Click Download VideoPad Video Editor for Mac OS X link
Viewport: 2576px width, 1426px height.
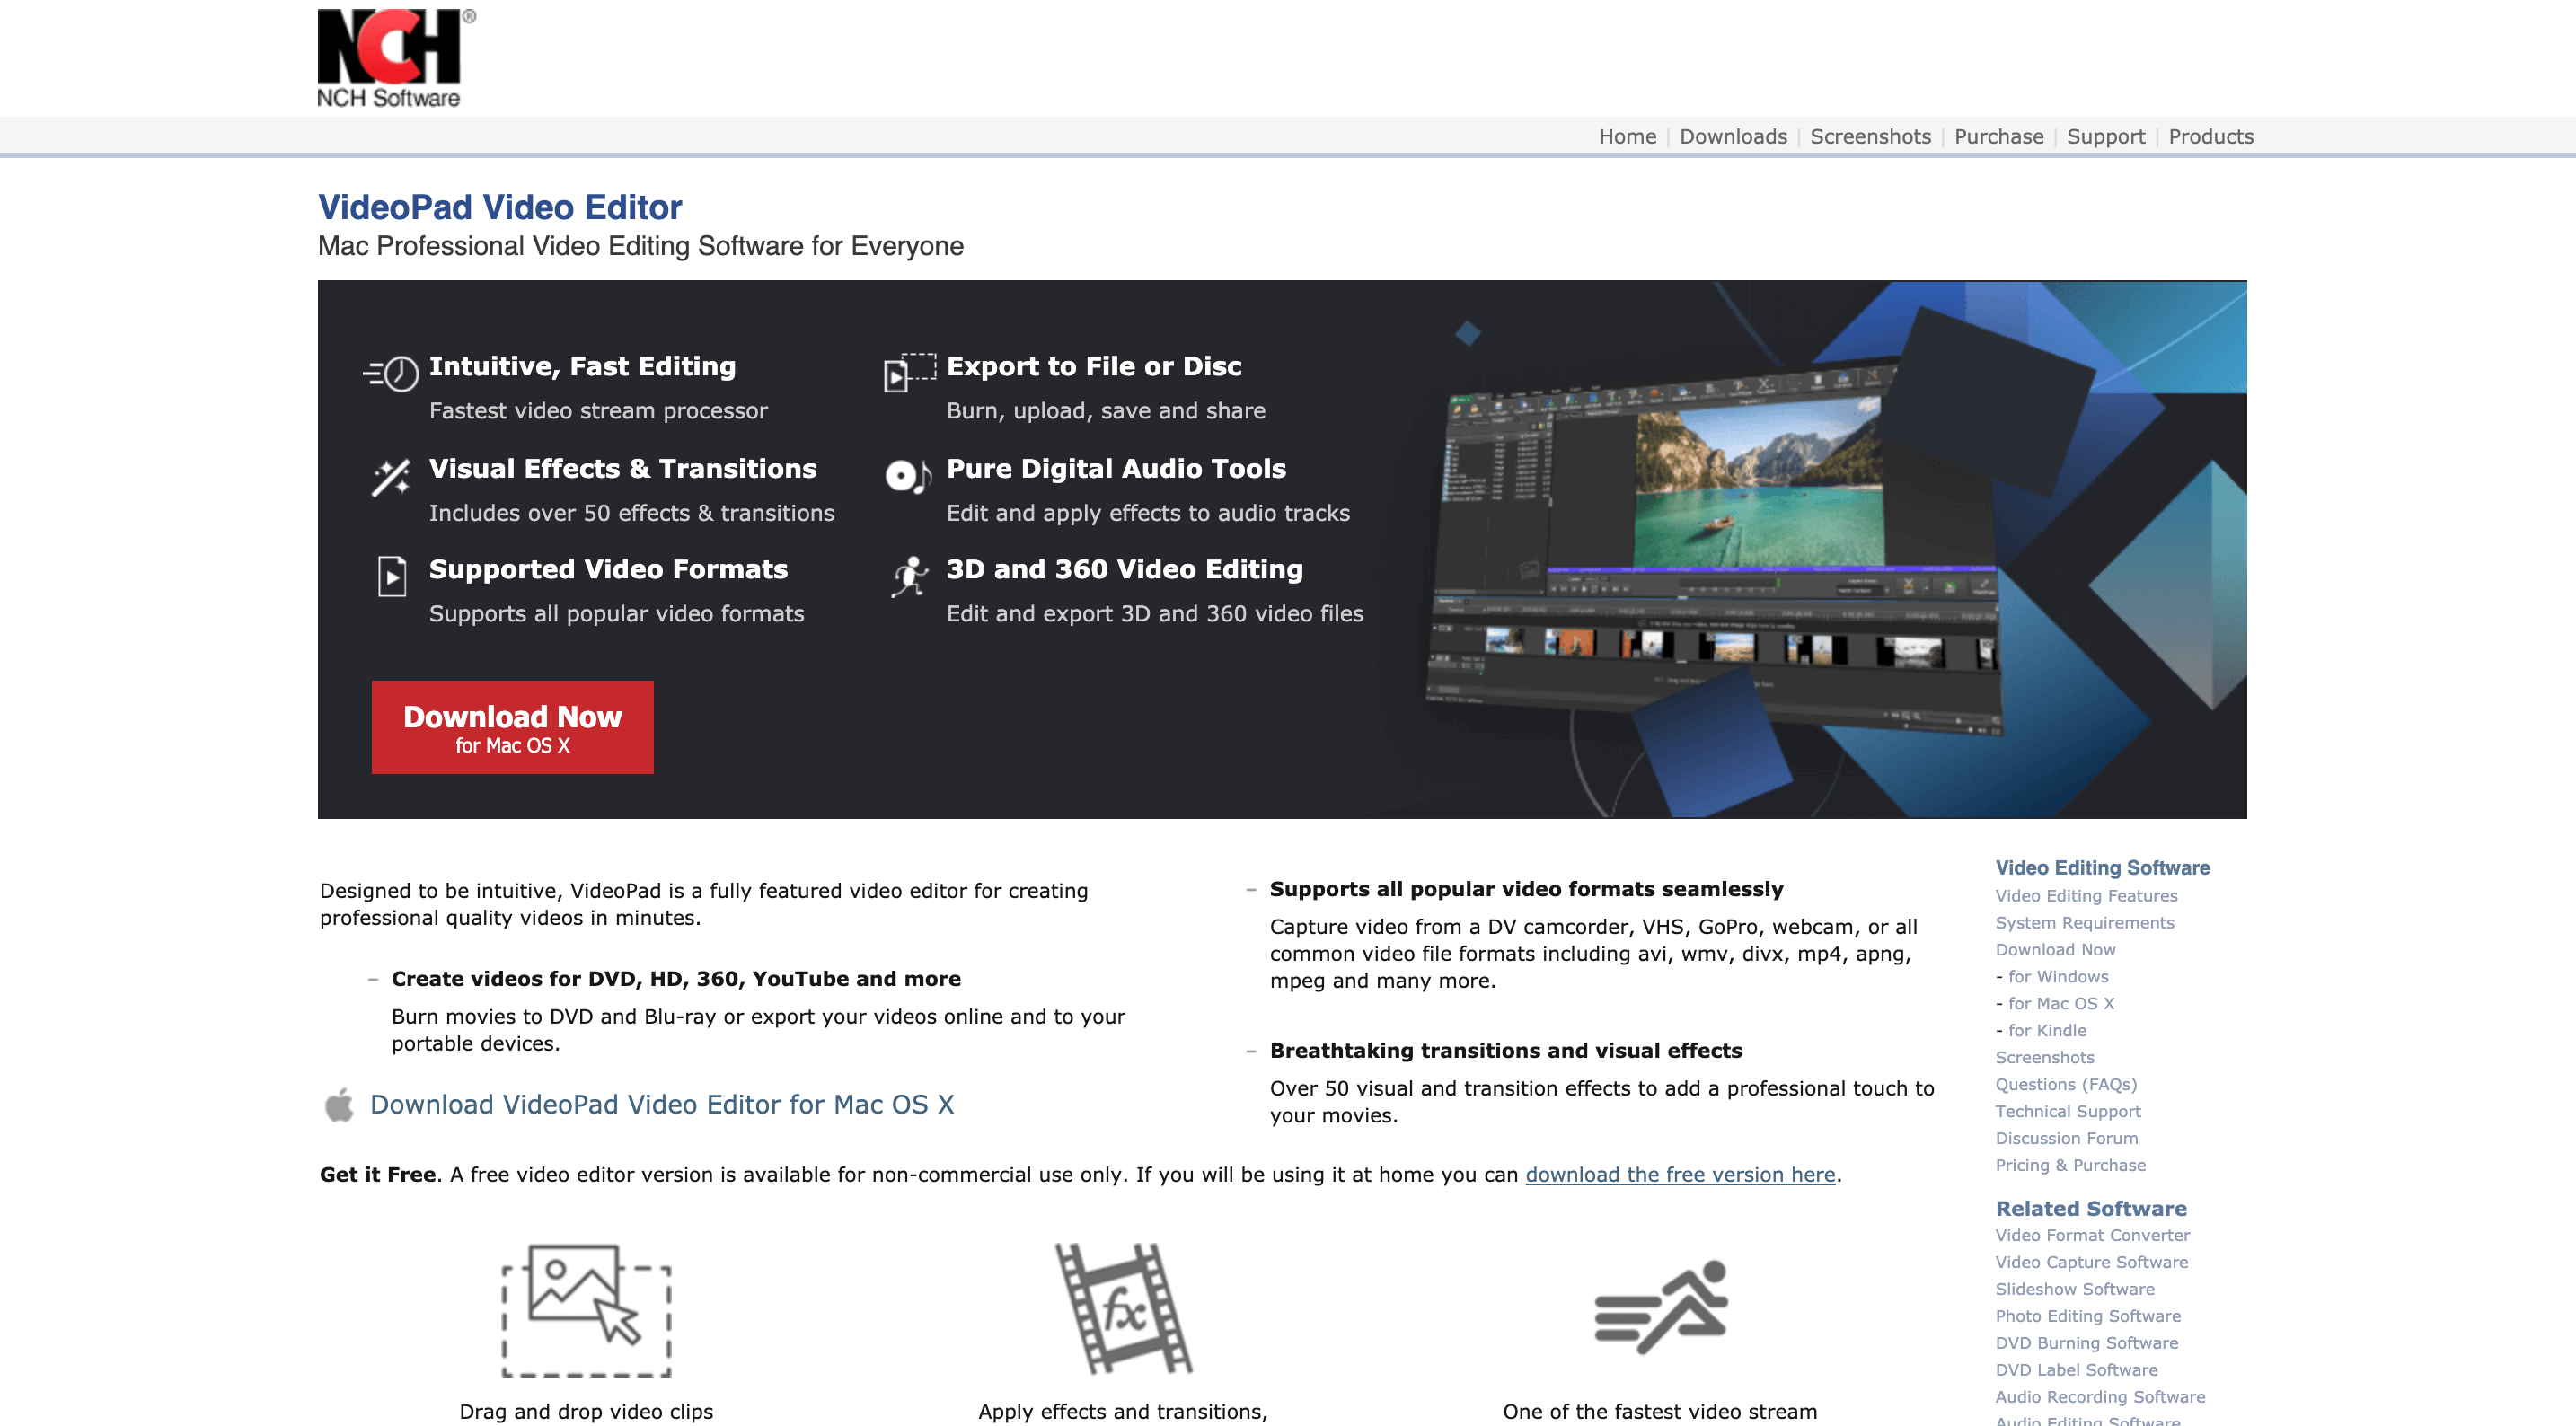pyautogui.click(x=662, y=1104)
